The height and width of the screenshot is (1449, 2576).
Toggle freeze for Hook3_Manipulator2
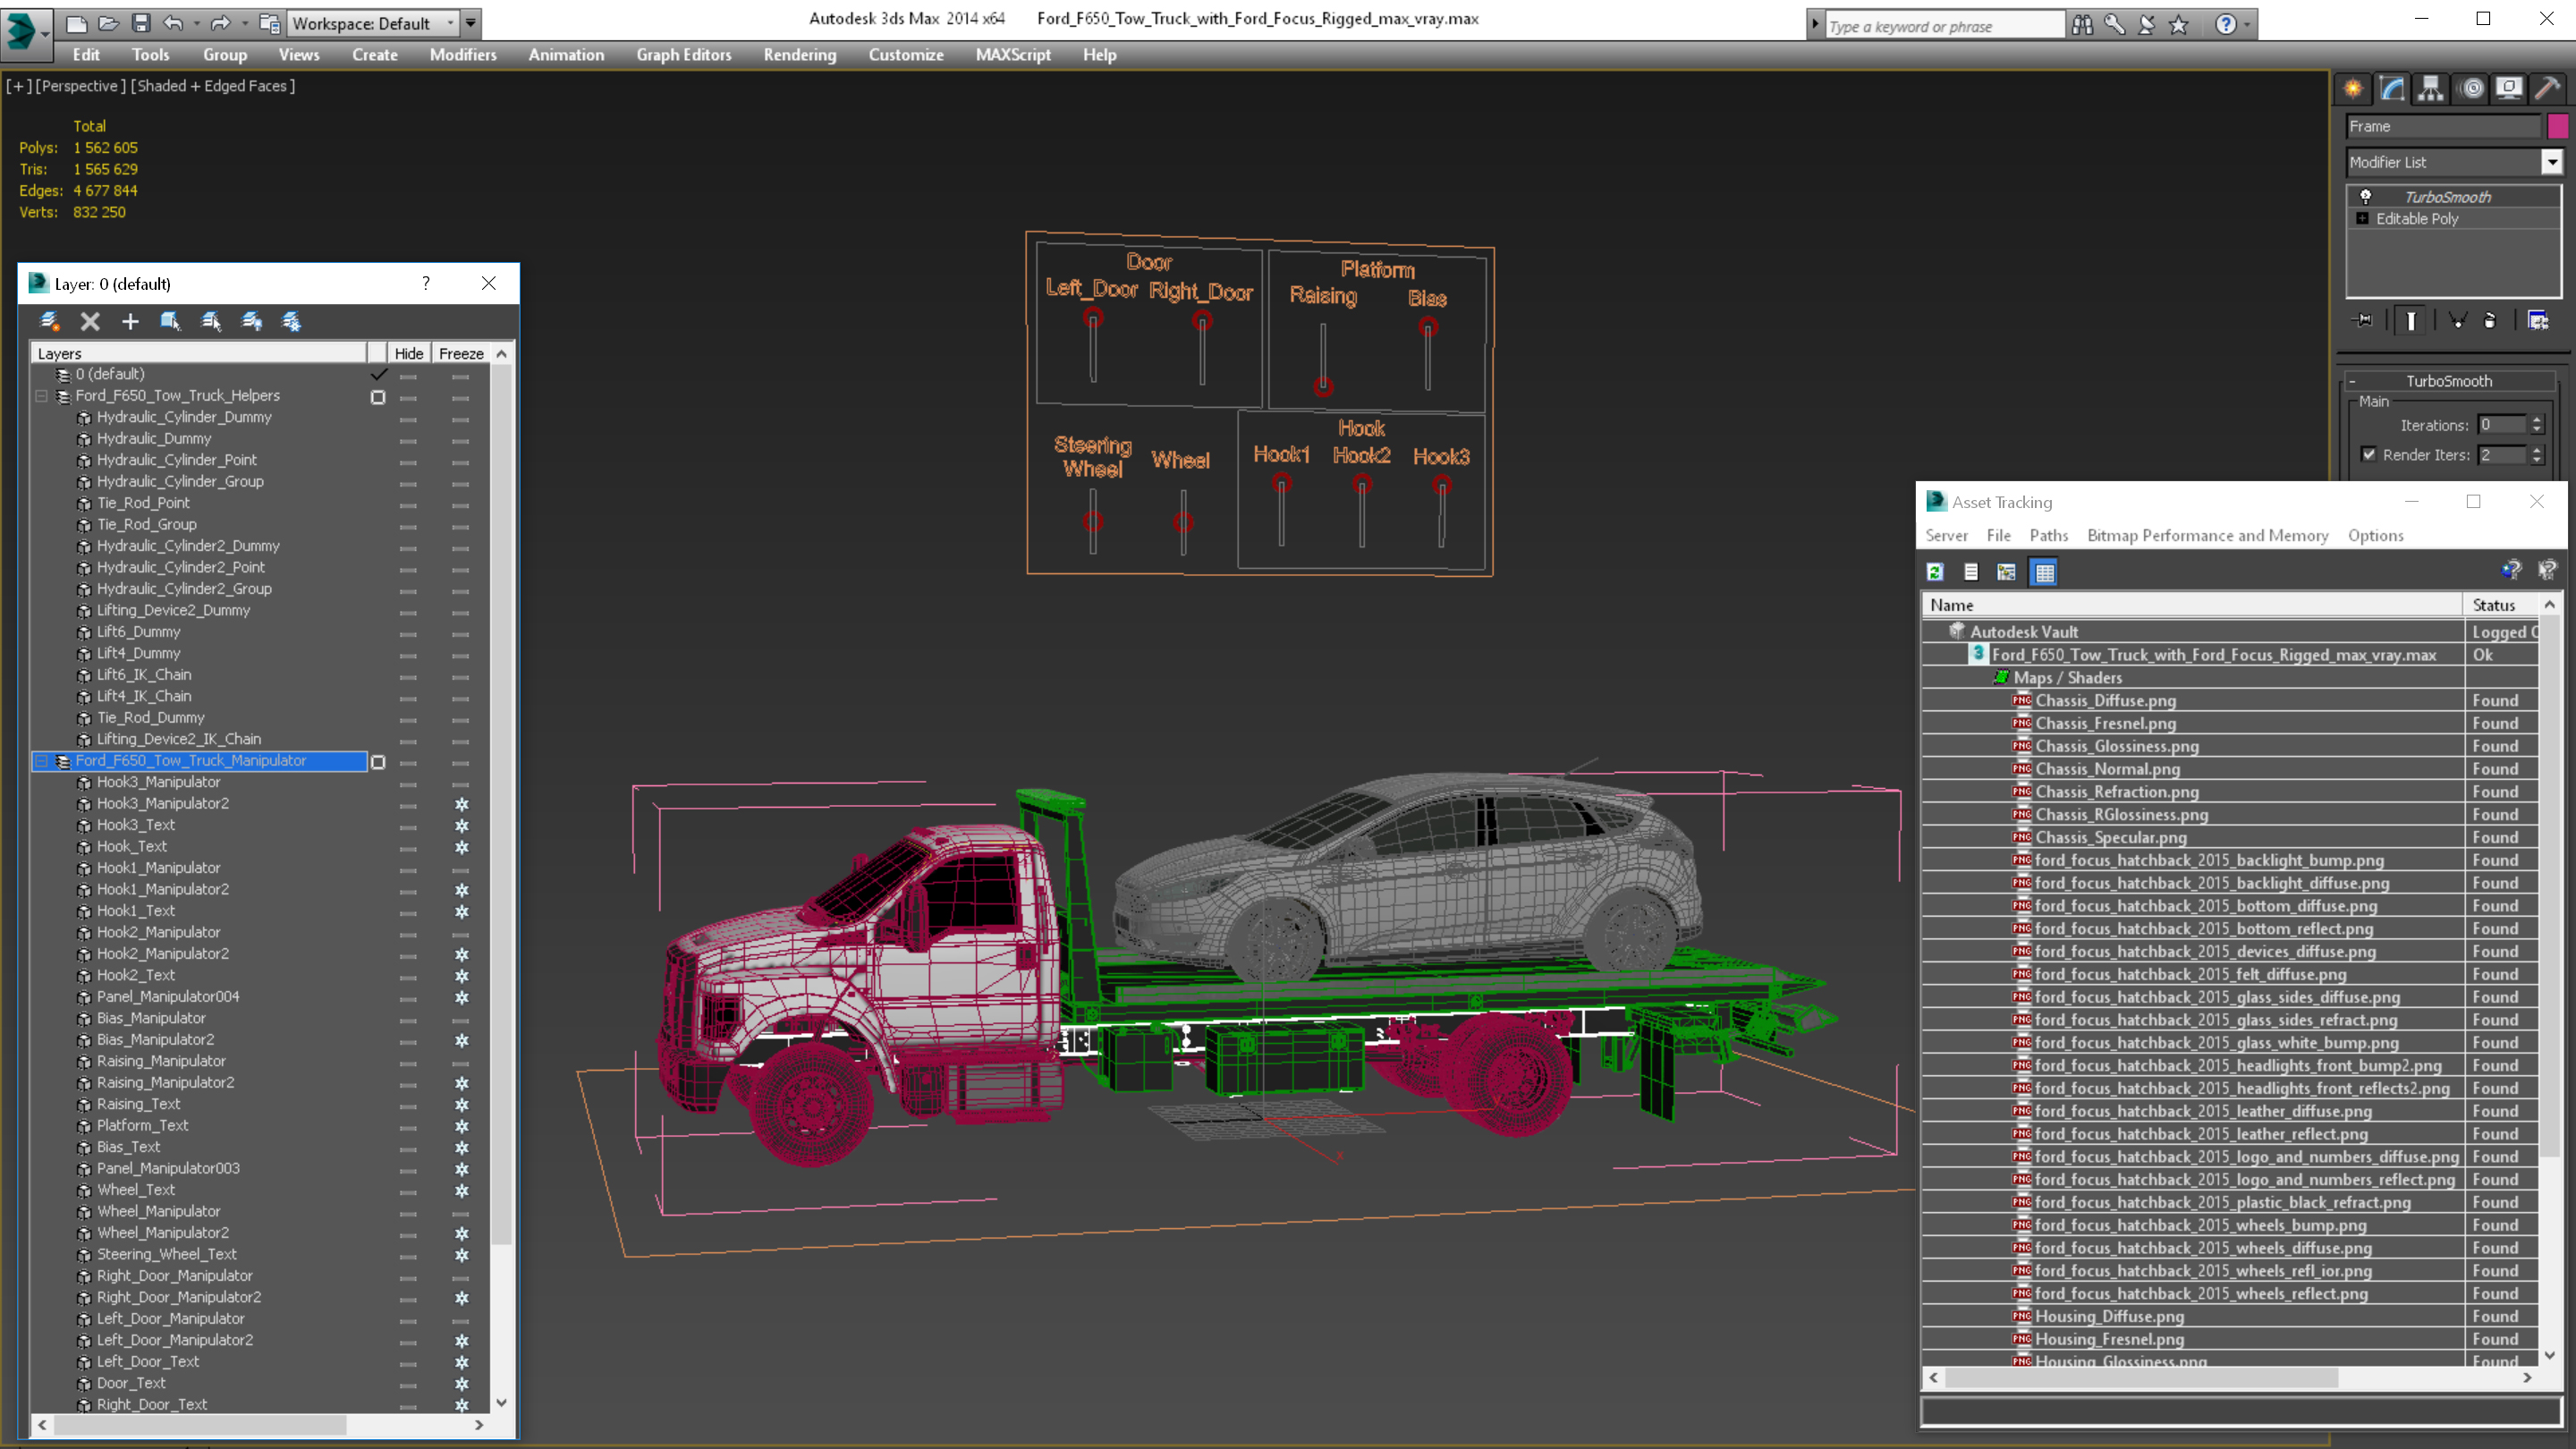461,804
